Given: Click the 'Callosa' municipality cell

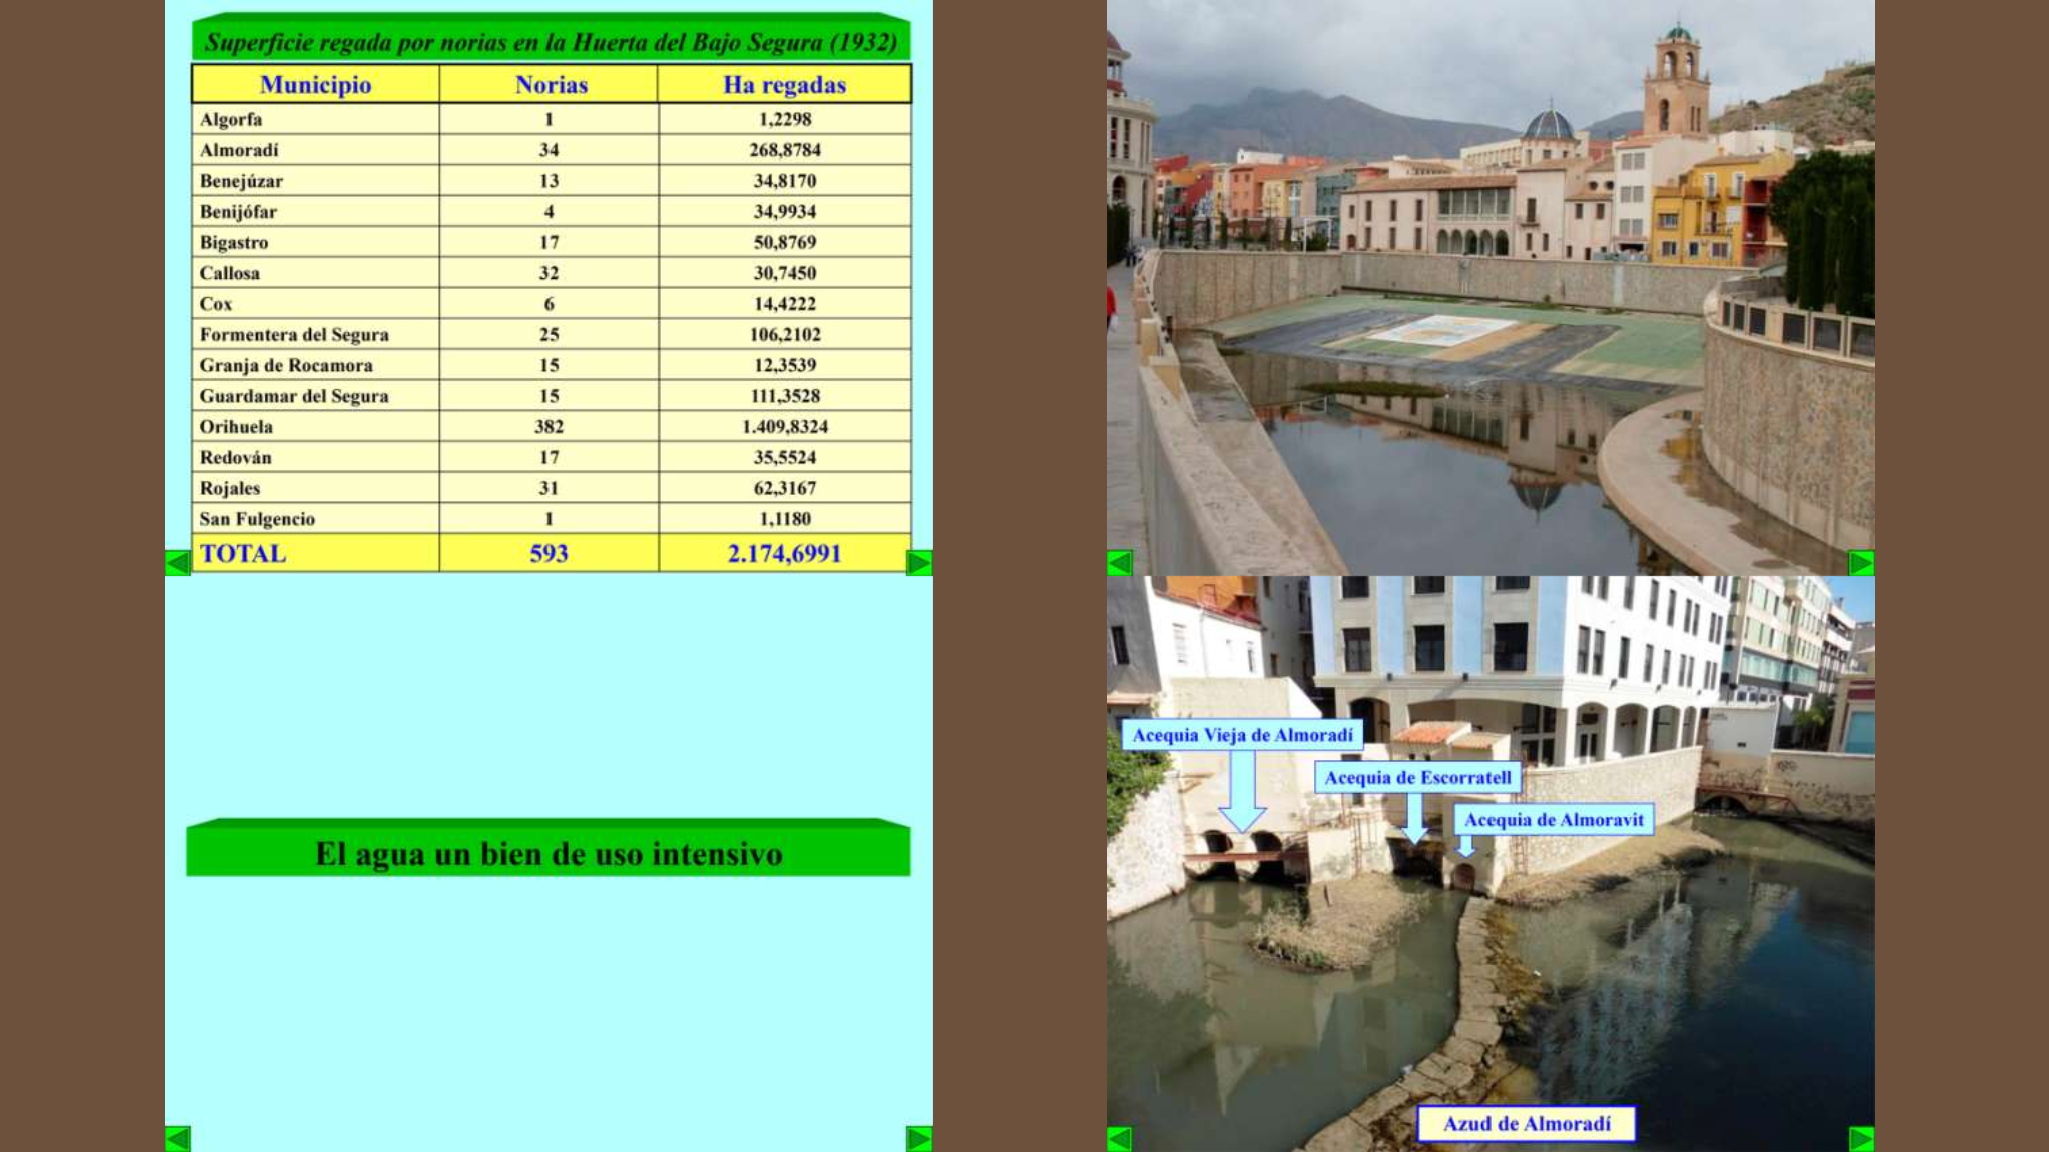Looking at the screenshot, I should [315, 273].
